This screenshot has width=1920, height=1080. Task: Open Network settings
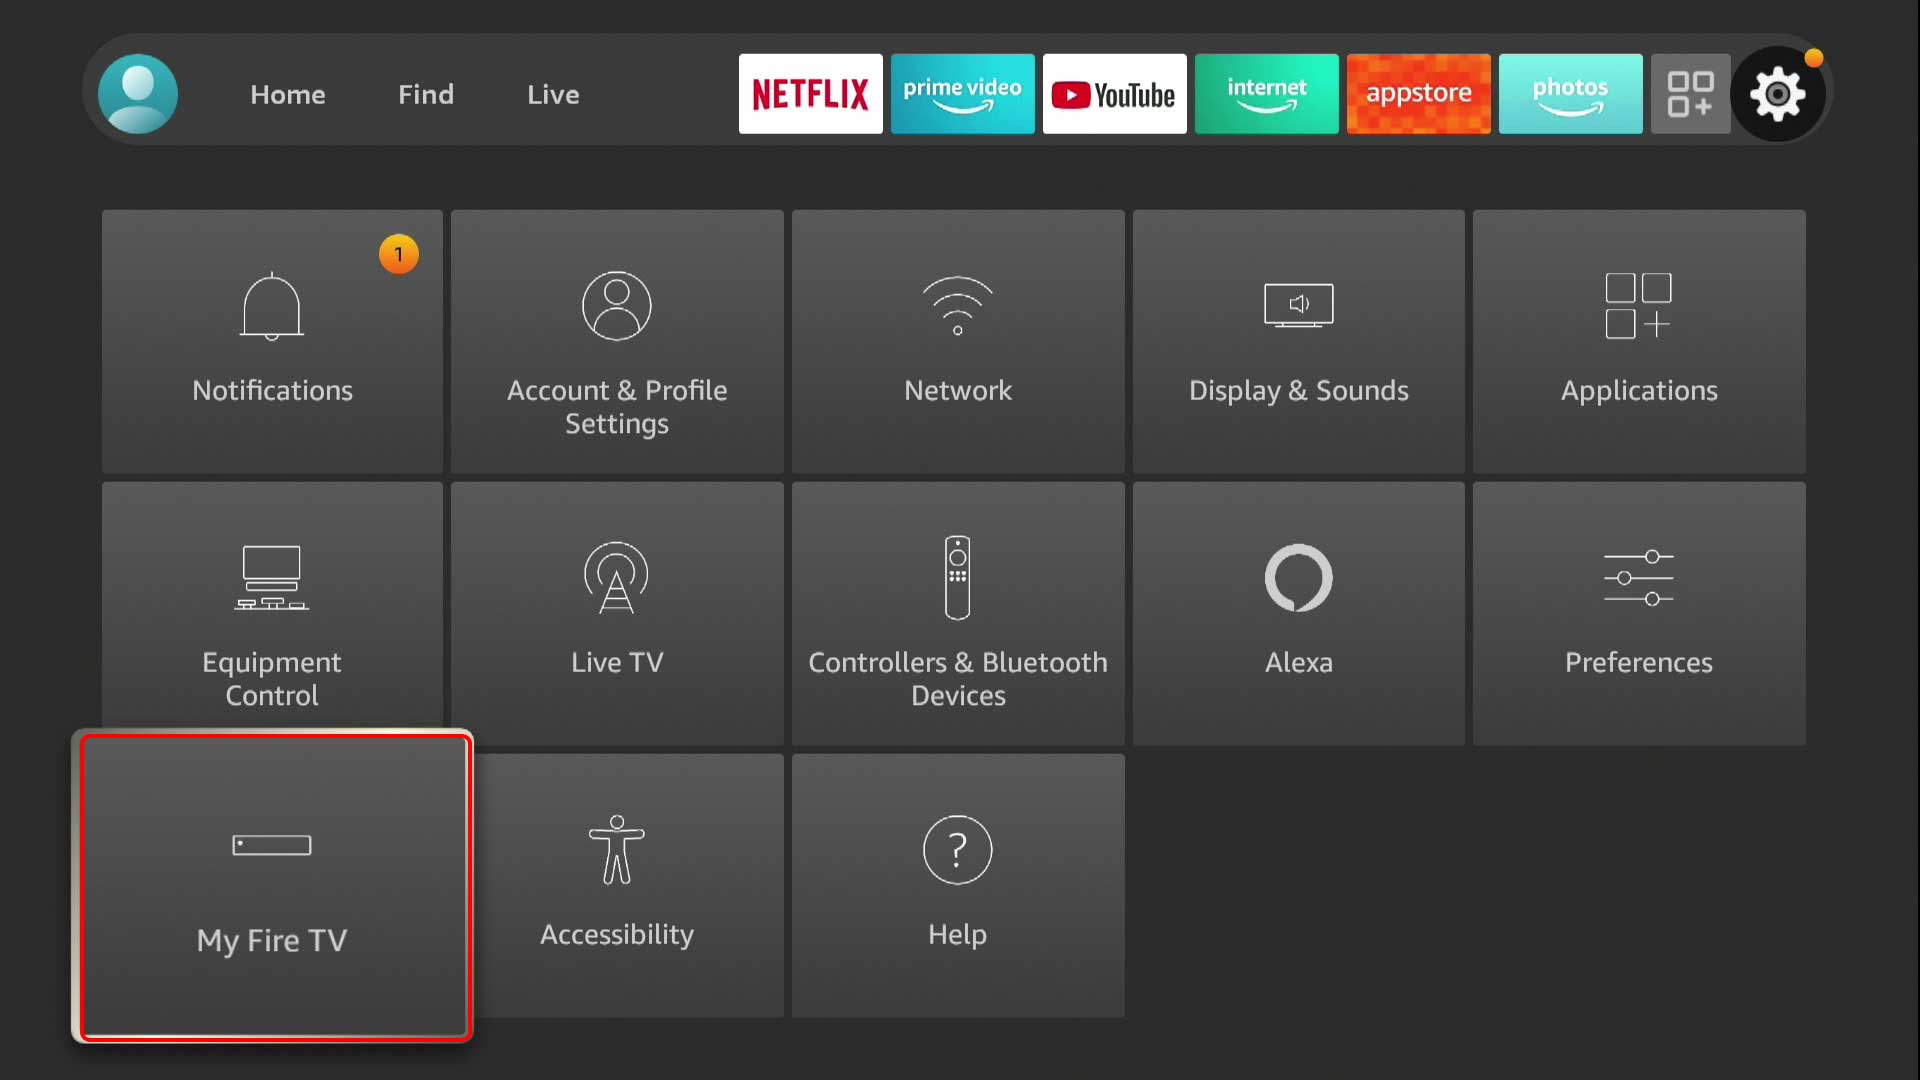click(957, 340)
